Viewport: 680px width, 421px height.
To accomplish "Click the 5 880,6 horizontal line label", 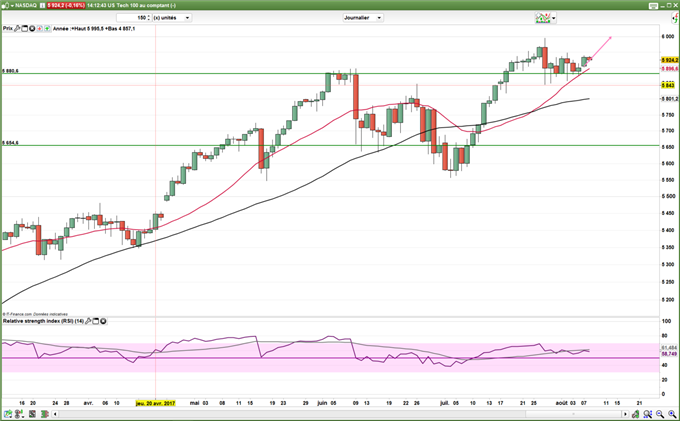I will click(10, 71).
